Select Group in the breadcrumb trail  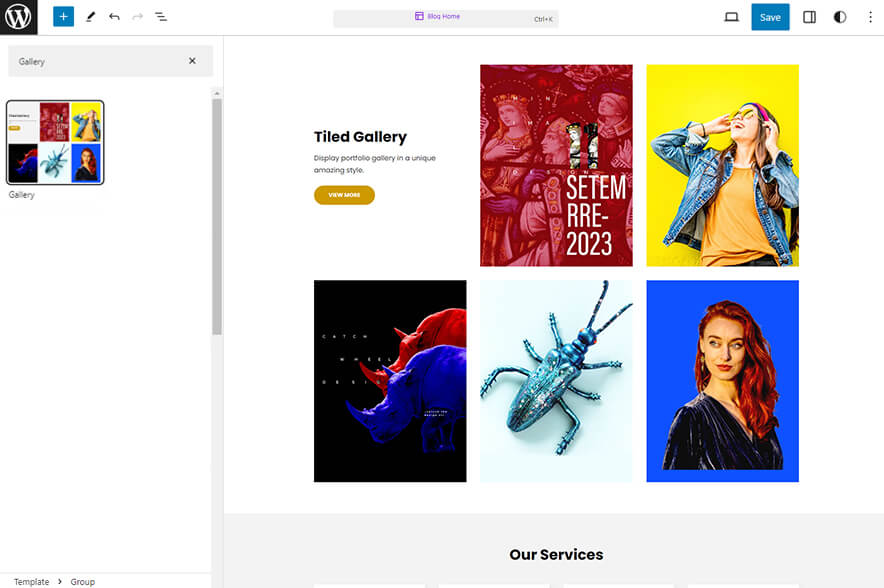coord(82,581)
